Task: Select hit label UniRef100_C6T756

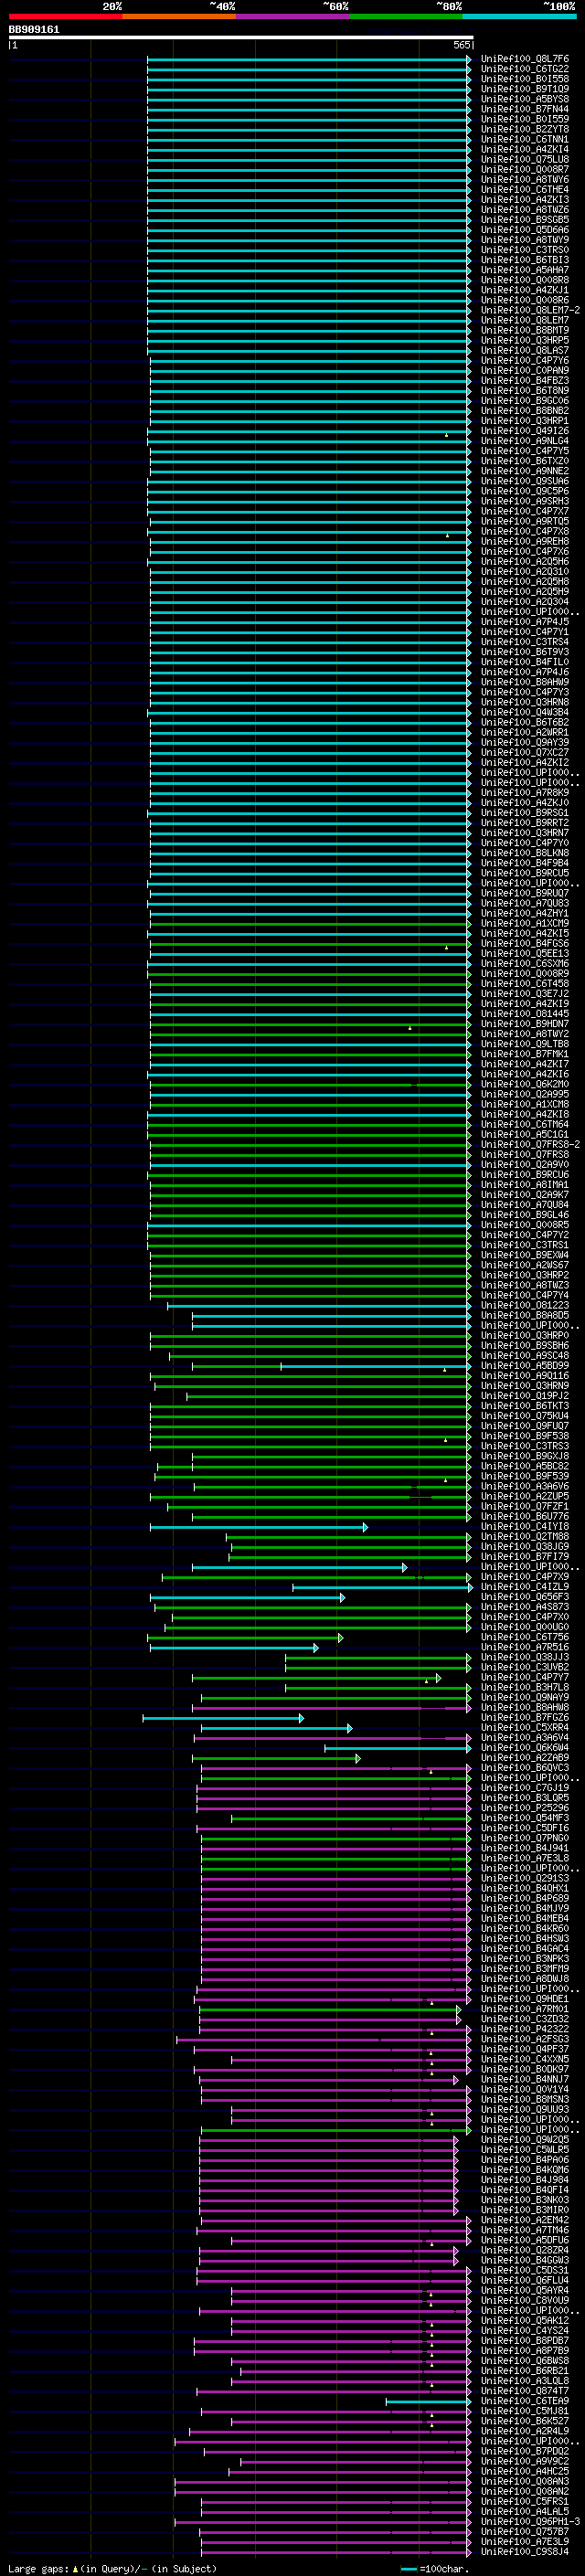Action: pos(524,1636)
